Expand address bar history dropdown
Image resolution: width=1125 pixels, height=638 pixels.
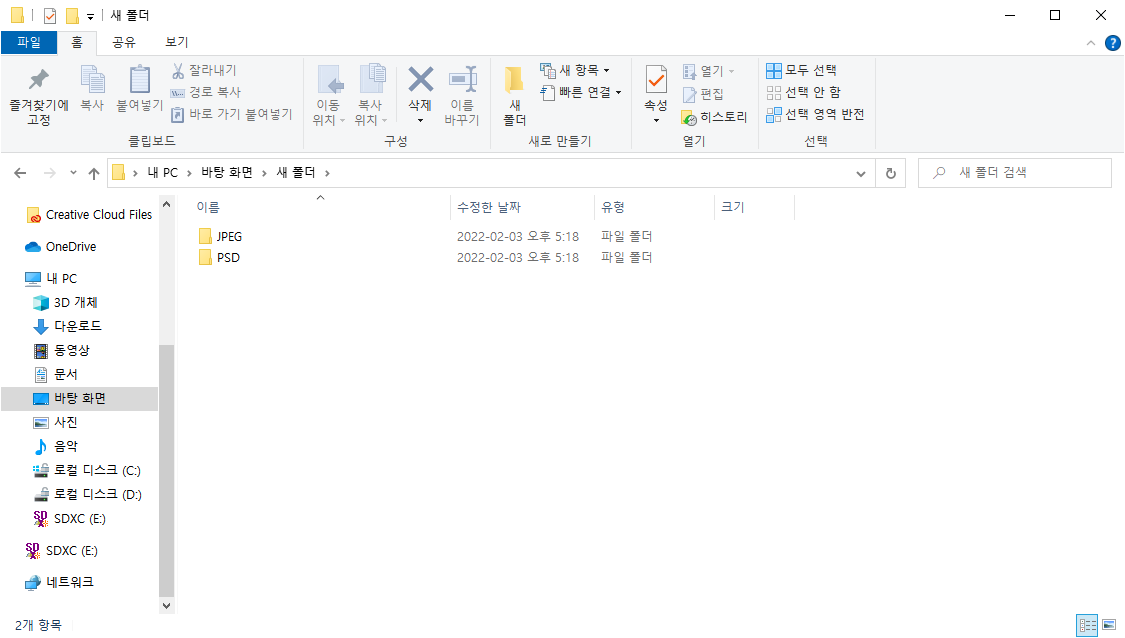coord(861,174)
